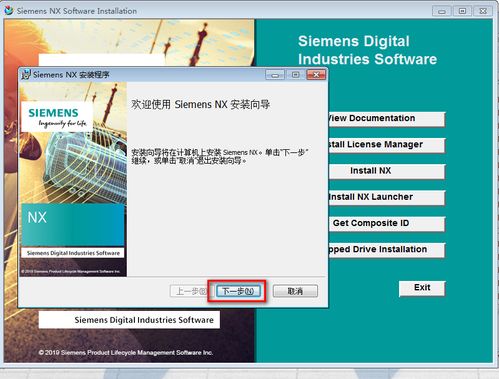Click the 安装向导将在计算机上安装 description text
The height and width of the screenshot is (379, 499).
[219, 157]
